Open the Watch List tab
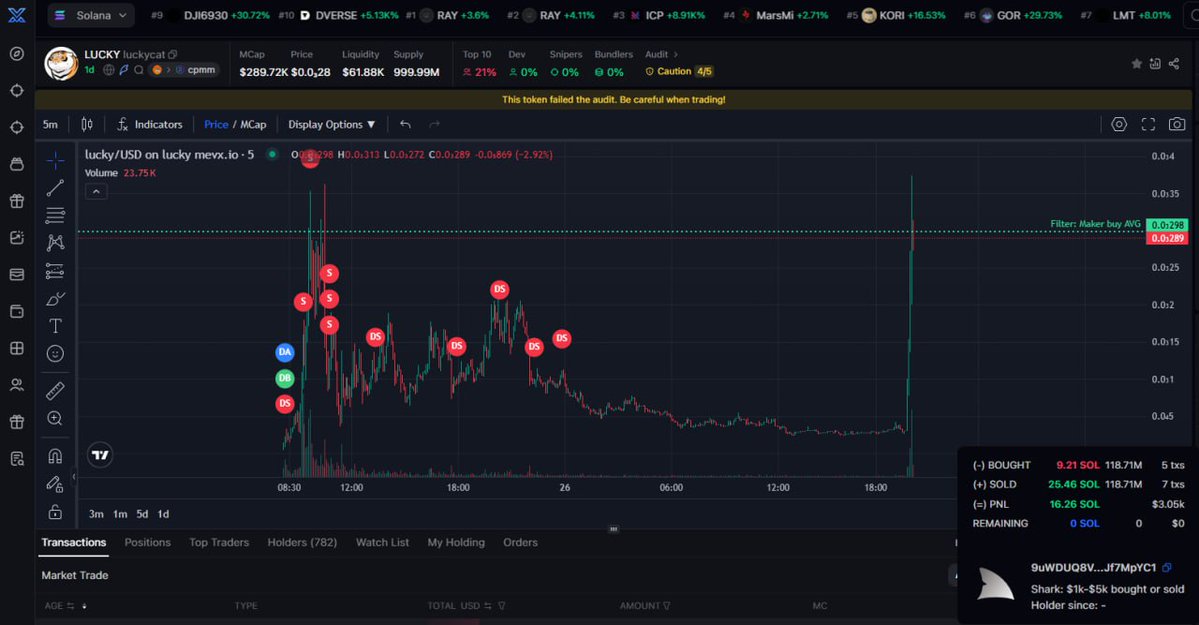The height and width of the screenshot is (625, 1199). tap(382, 542)
